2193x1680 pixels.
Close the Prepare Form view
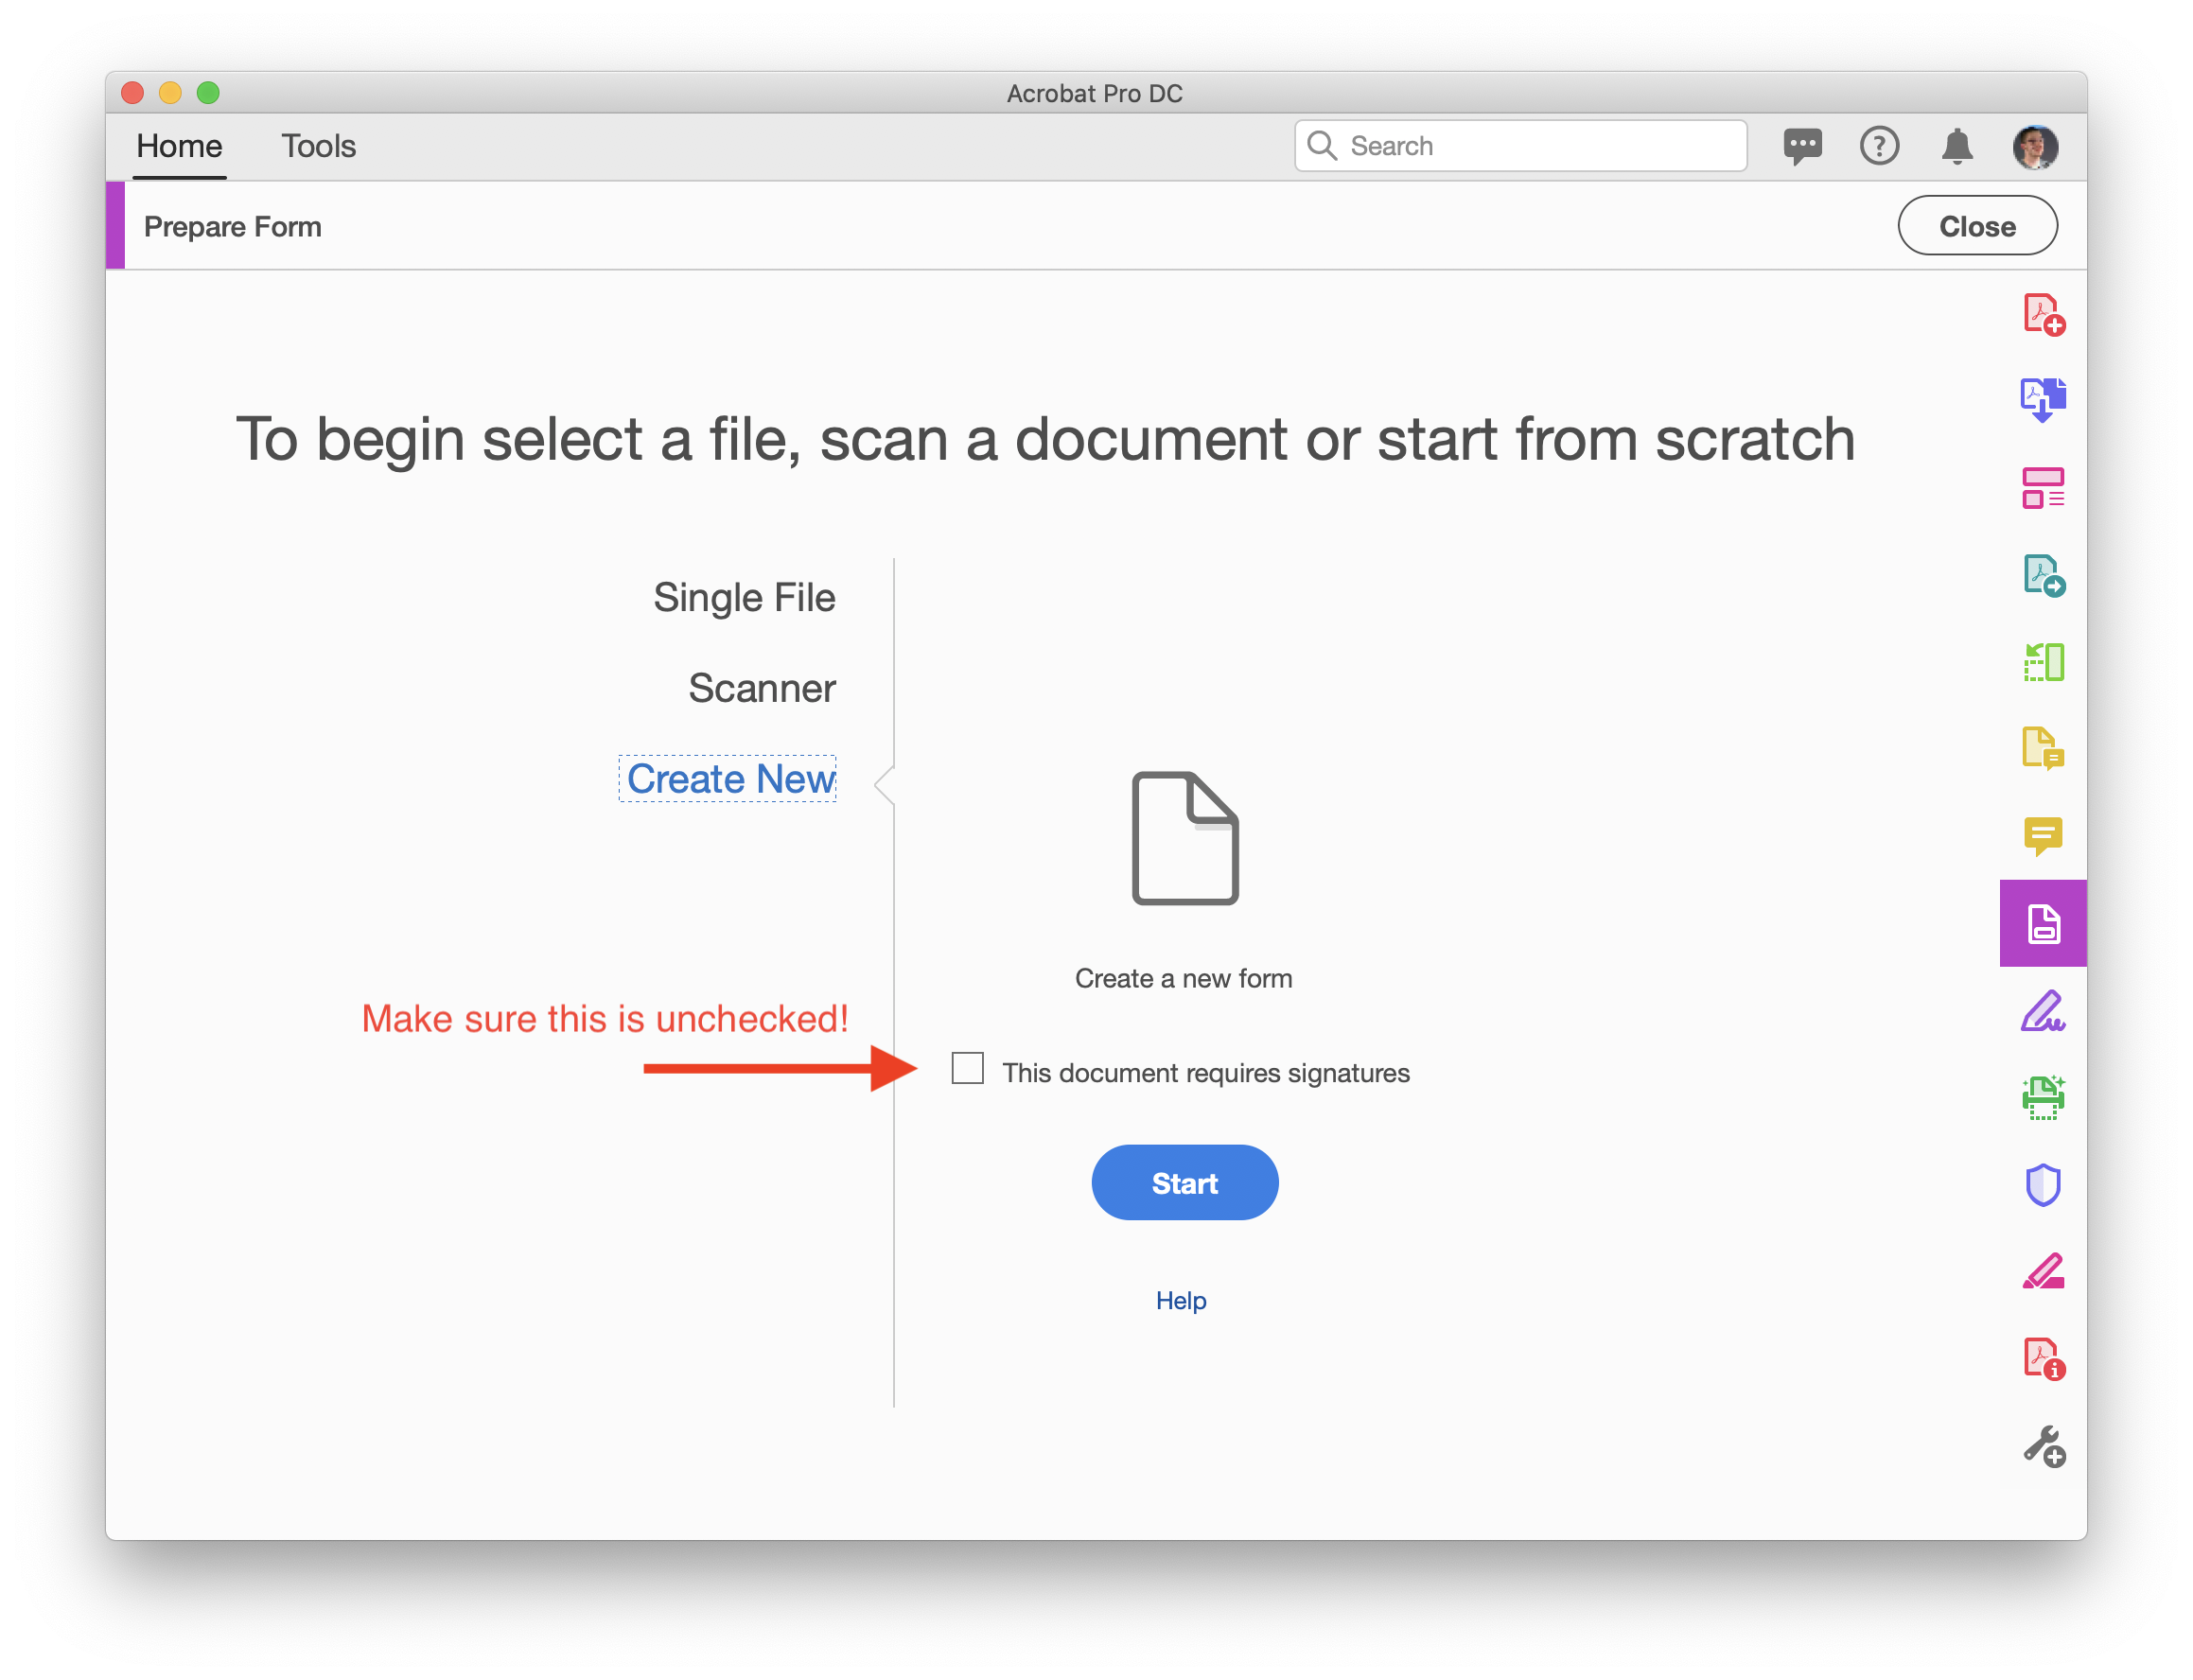[x=1977, y=225]
